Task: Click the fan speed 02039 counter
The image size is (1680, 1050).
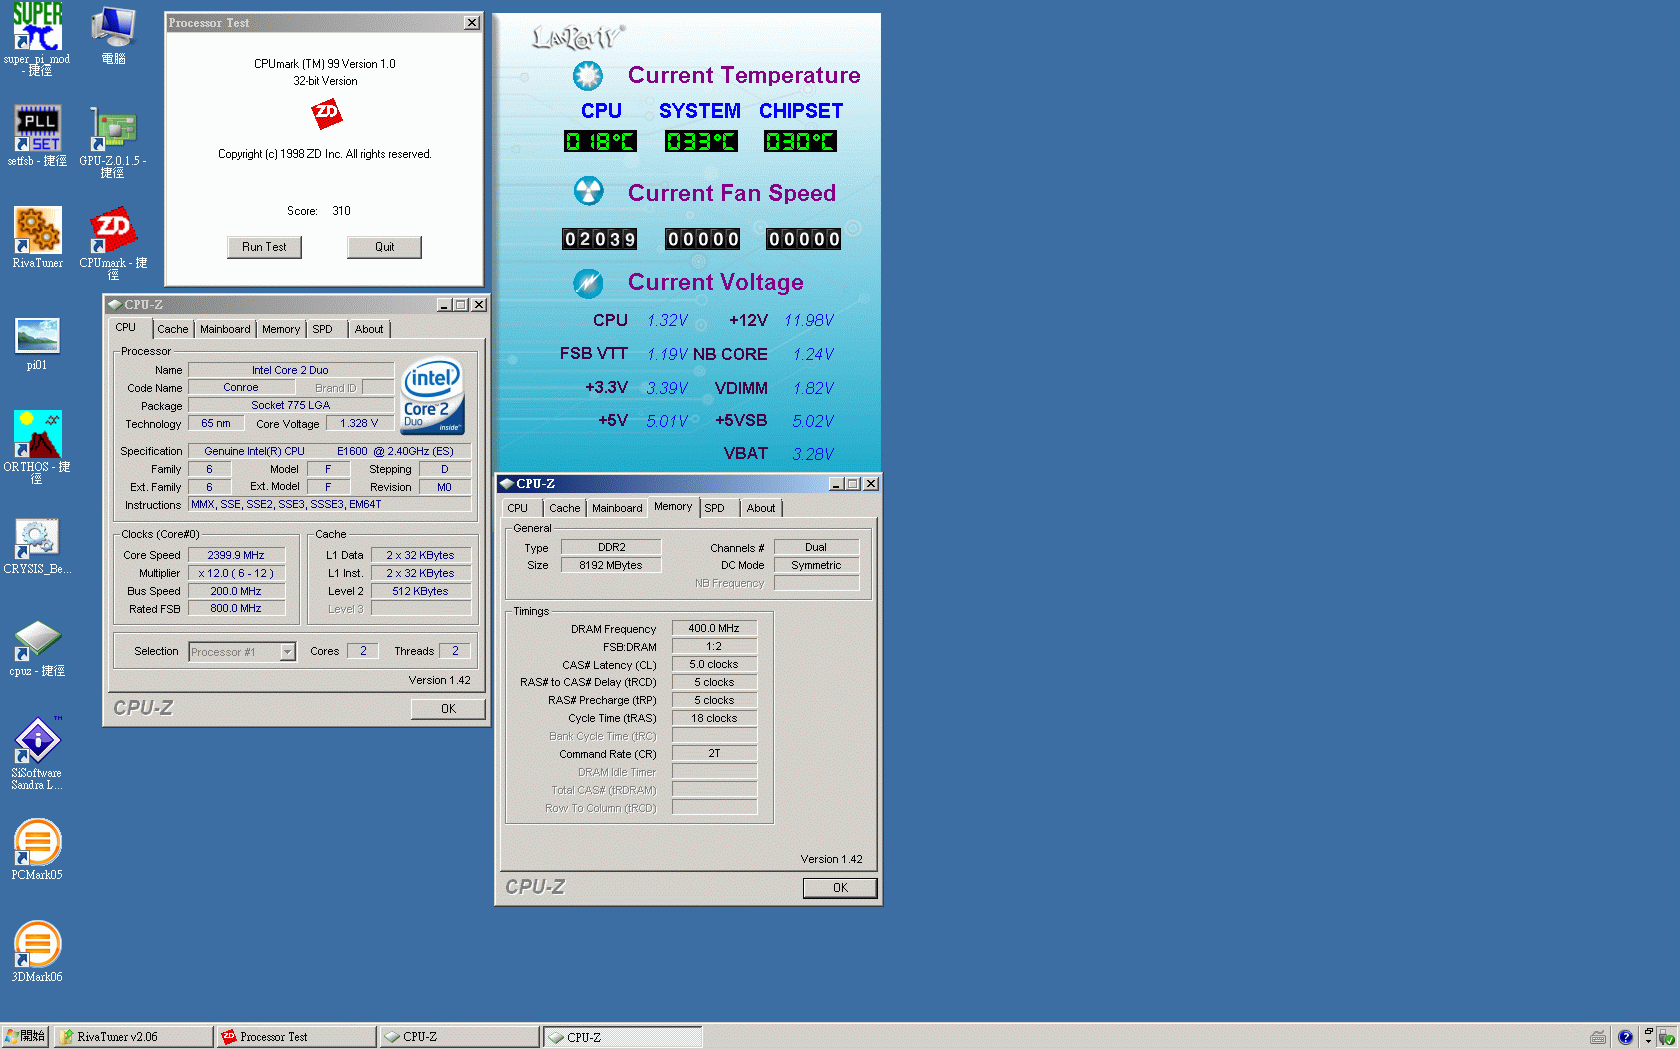Action: point(600,239)
